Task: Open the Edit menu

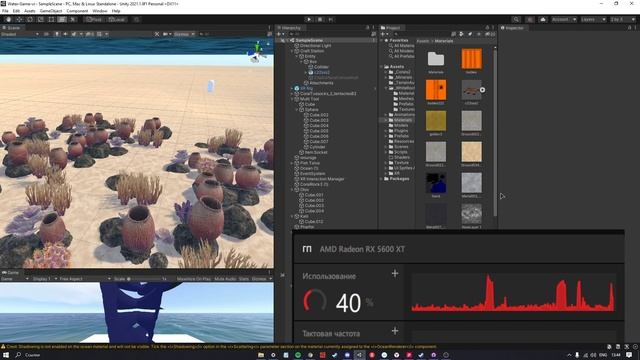Action: point(16,11)
